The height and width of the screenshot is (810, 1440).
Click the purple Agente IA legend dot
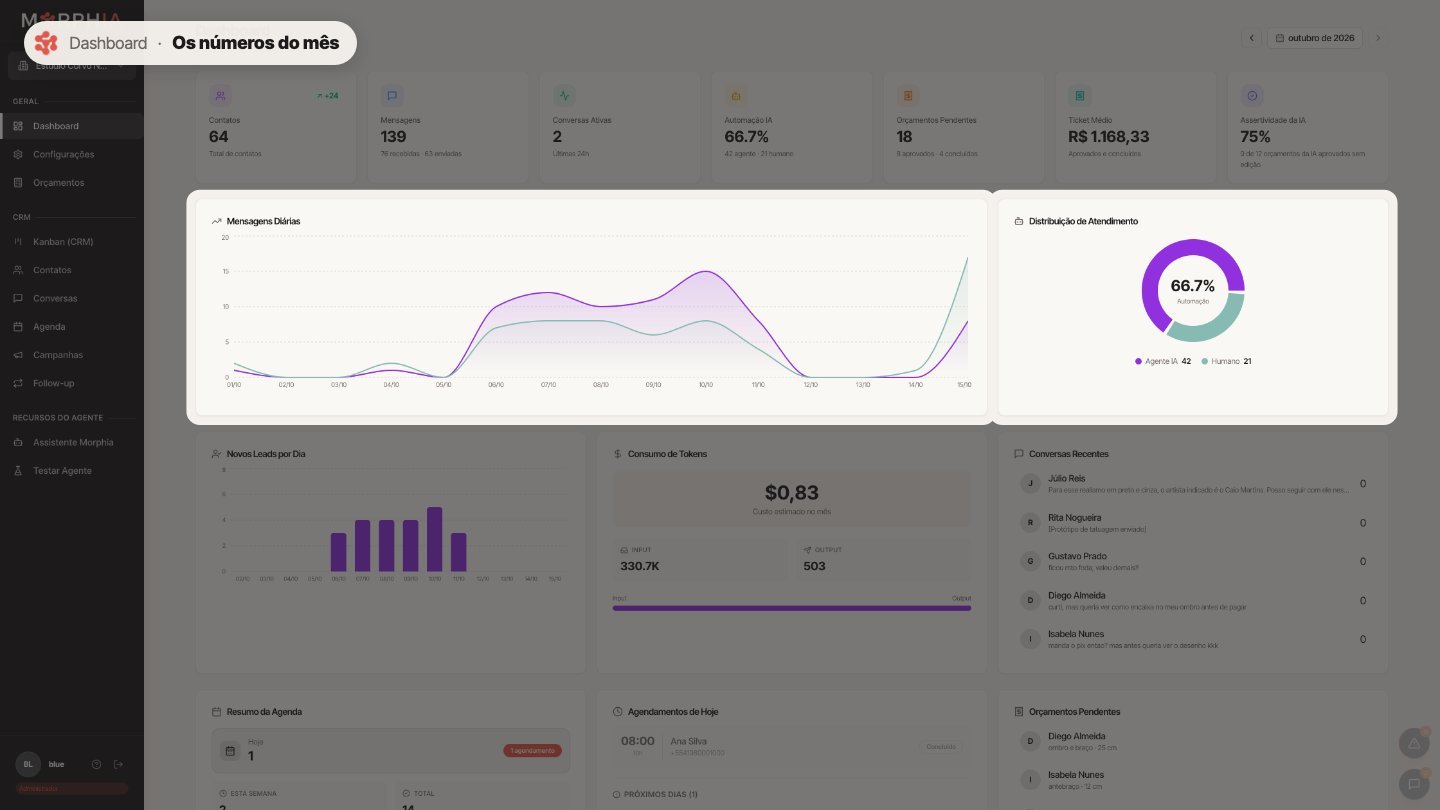pos(1138,361)
